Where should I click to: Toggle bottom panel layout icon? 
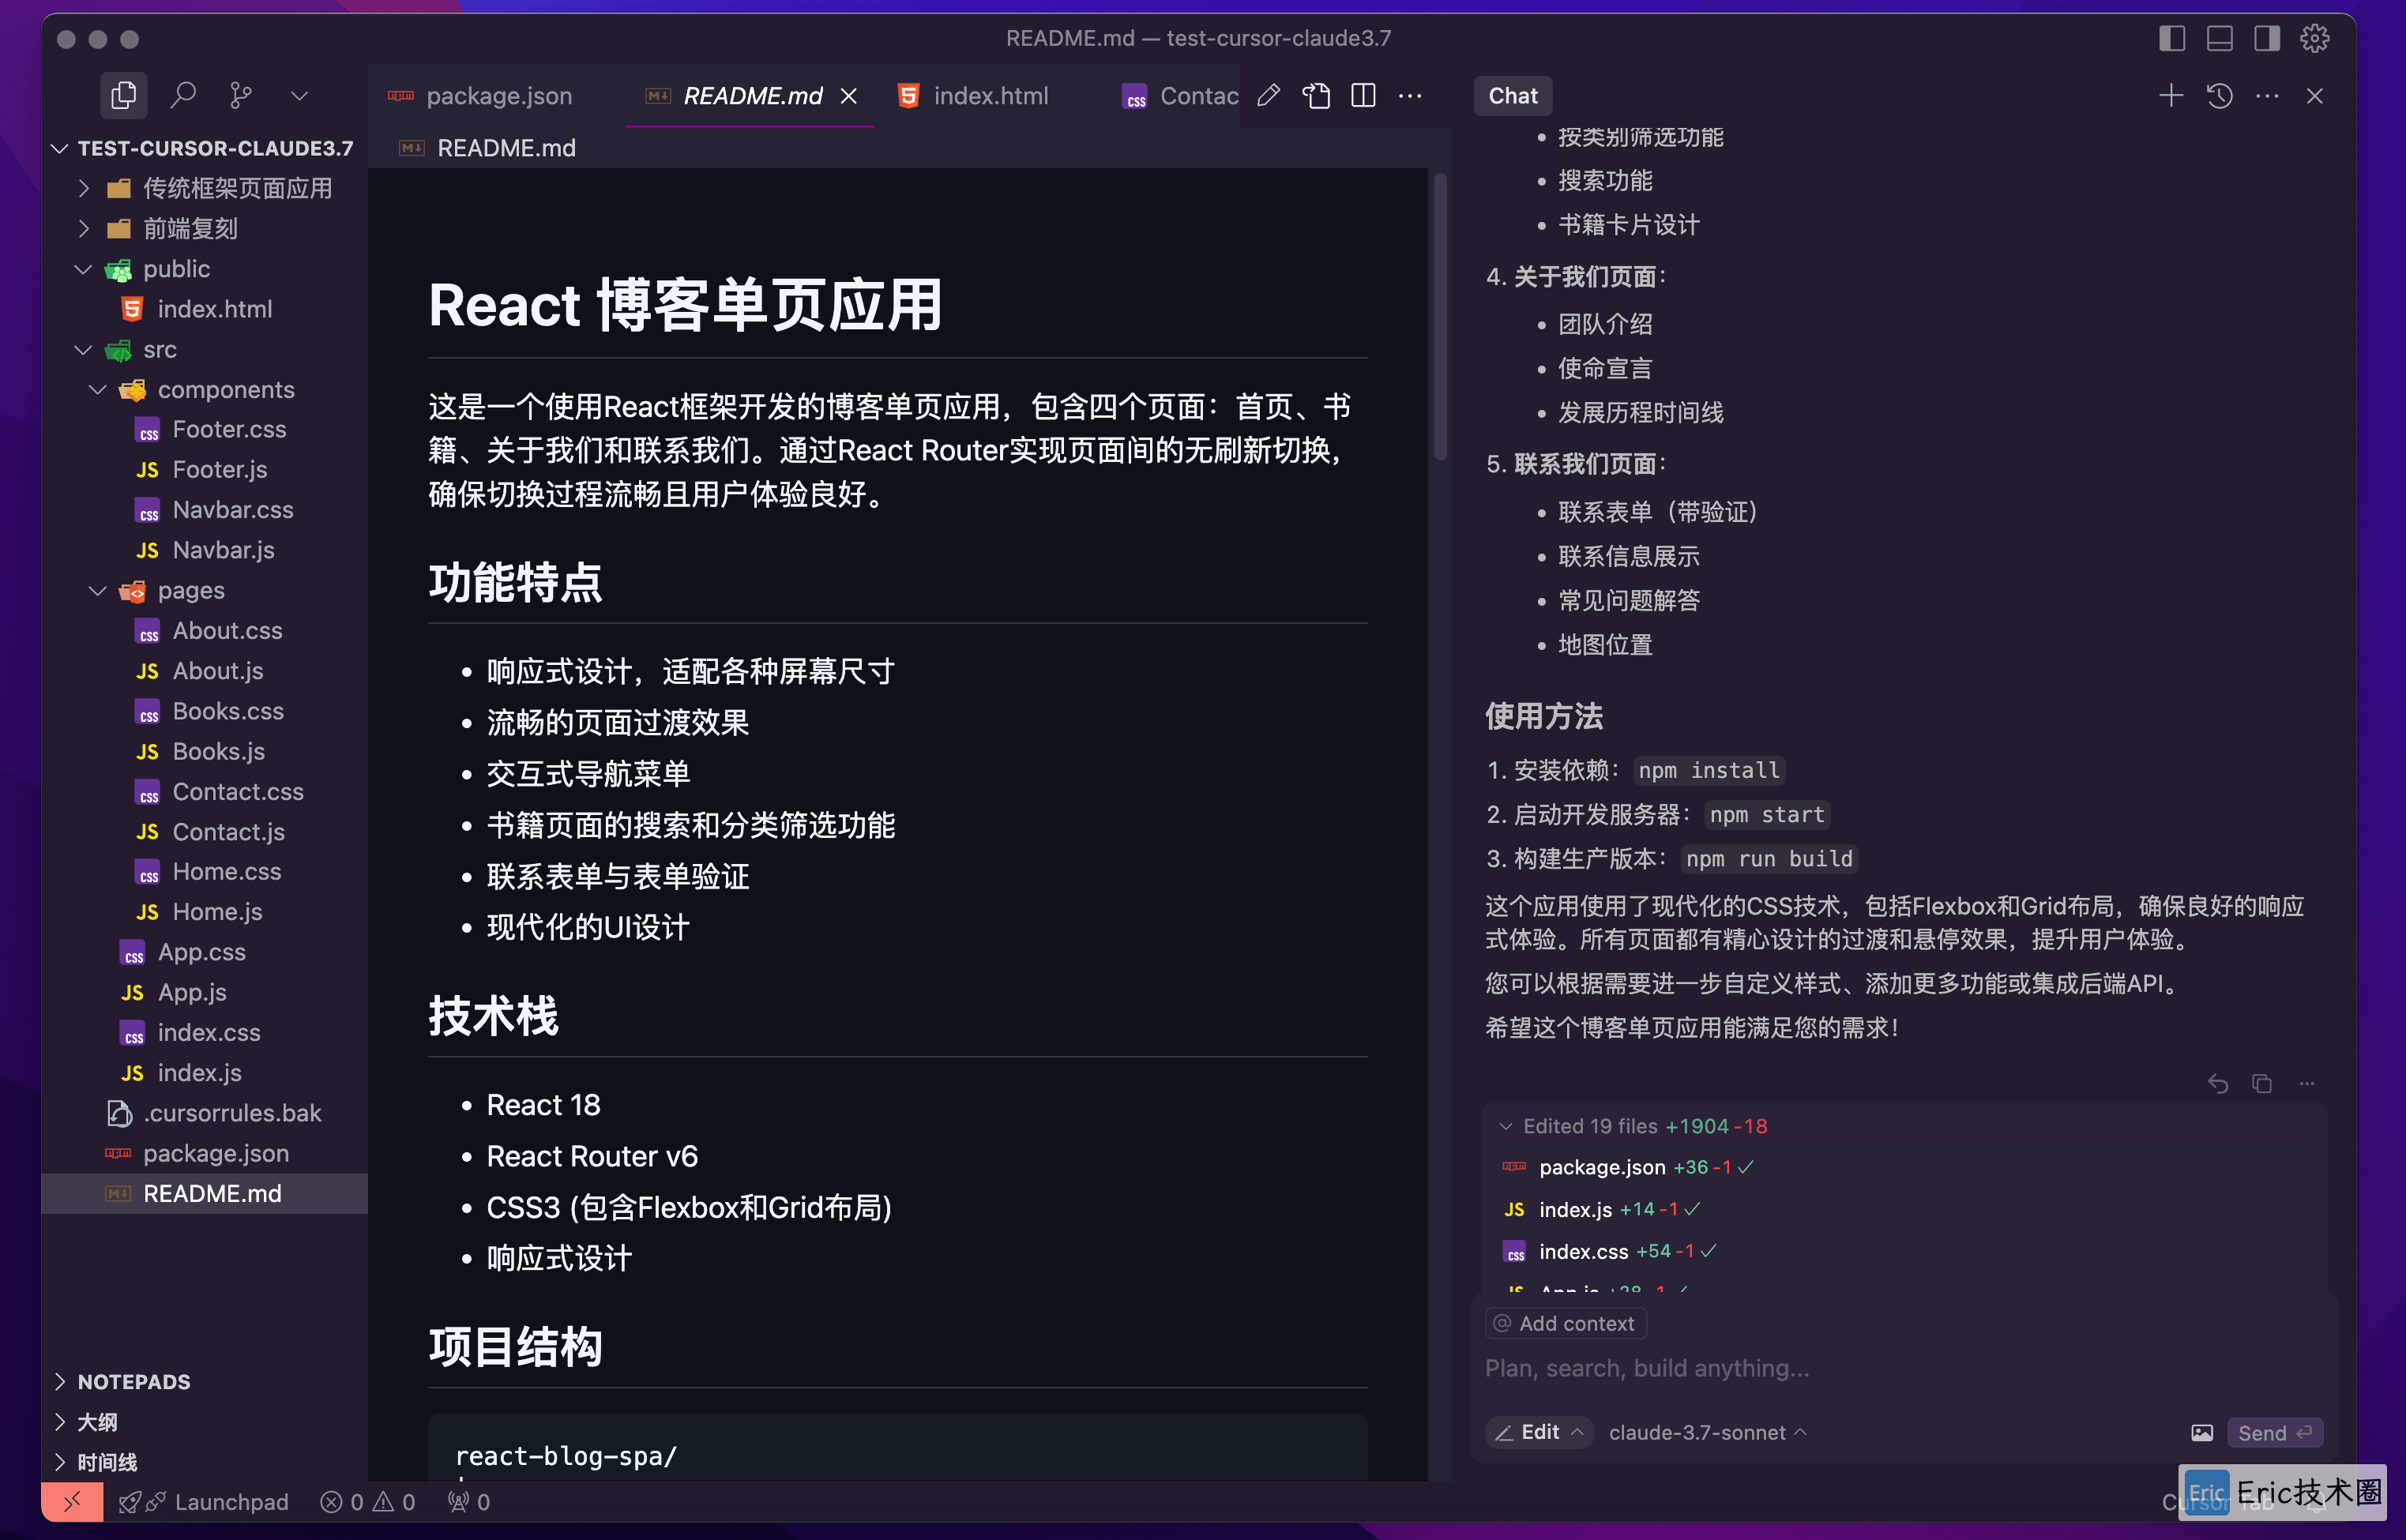tap(2219, 38)
